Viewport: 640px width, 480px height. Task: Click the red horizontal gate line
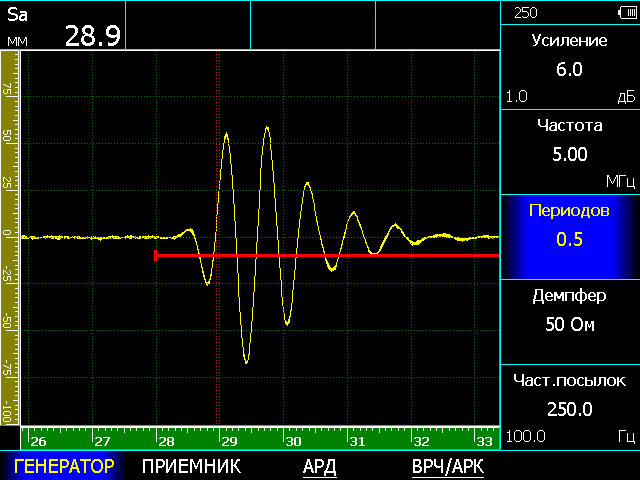tap(330, 256)
